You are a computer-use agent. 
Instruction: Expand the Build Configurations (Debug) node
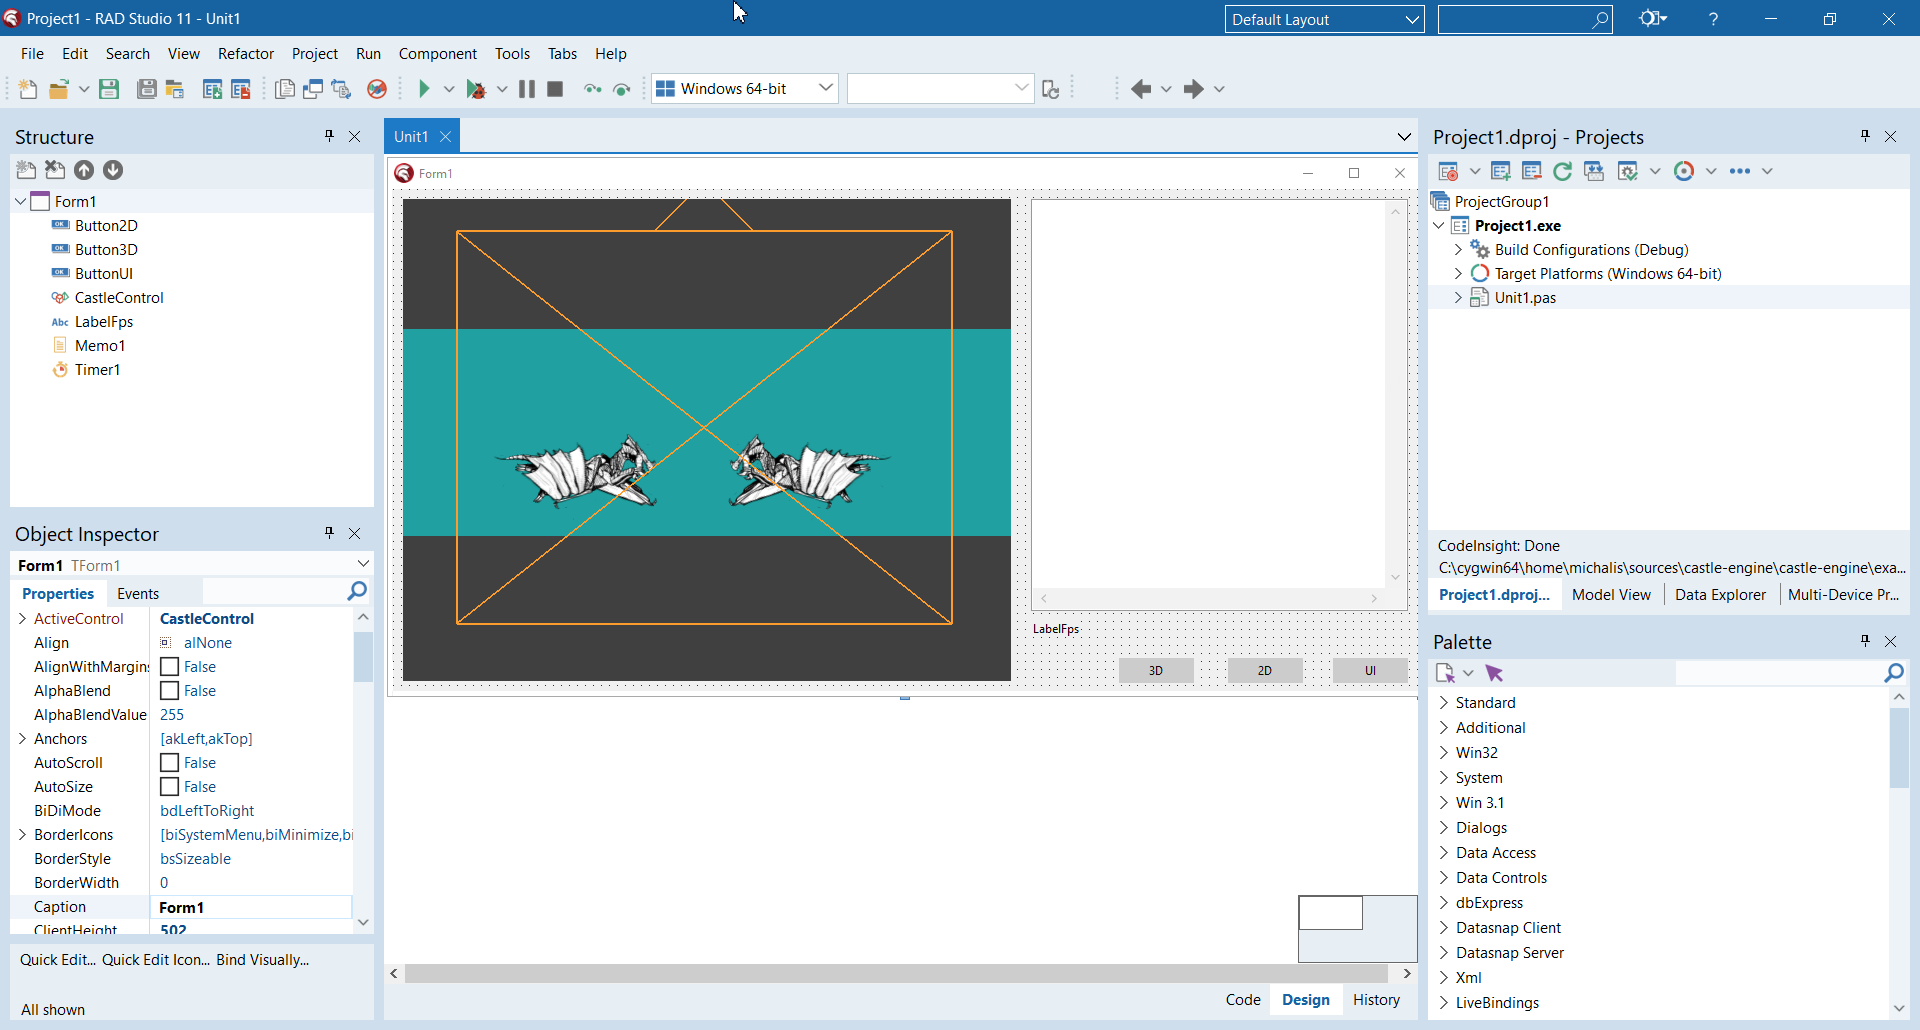click(1458, 249)
